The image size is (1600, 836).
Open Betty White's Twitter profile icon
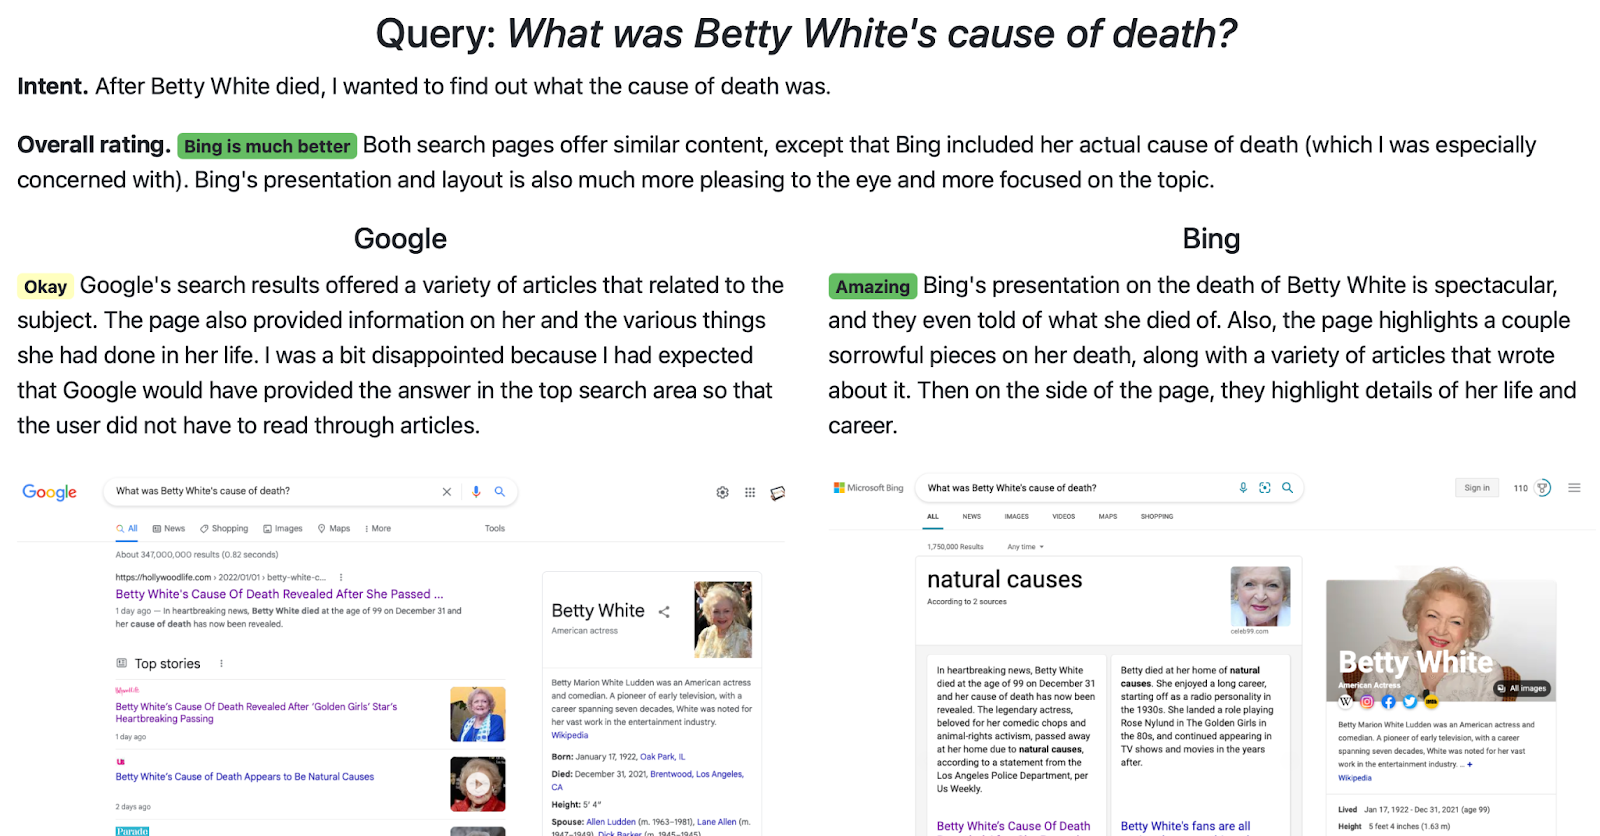tap(1409, 702)
